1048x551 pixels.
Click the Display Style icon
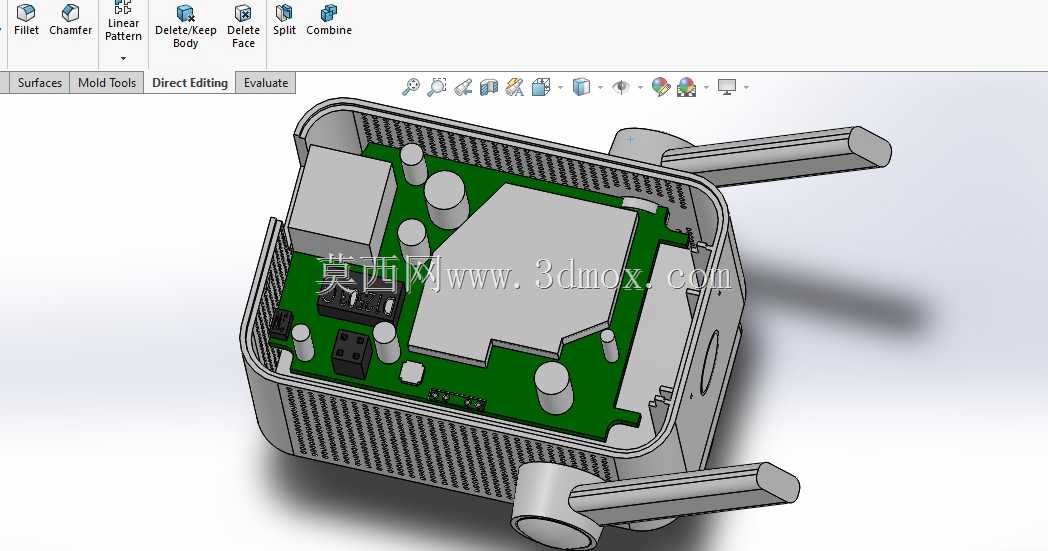coord(581,87)
